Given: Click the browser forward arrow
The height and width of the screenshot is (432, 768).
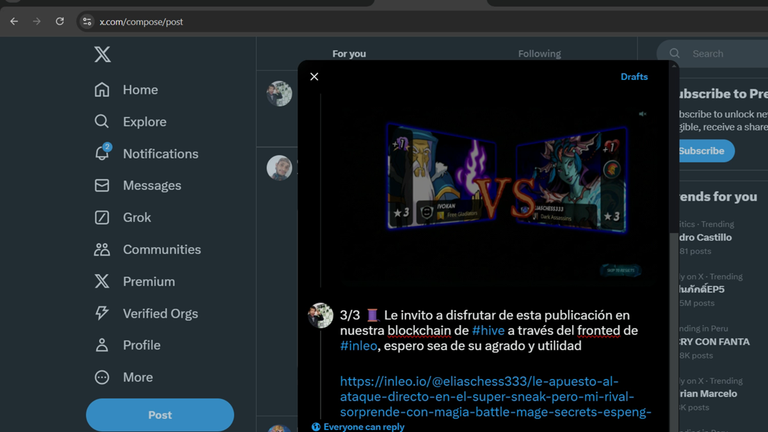Looking at the screenshot, I should click(x=37, y=22).
